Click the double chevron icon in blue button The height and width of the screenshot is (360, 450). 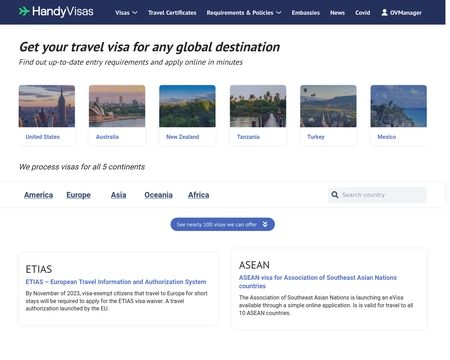(x=265, y=224)
